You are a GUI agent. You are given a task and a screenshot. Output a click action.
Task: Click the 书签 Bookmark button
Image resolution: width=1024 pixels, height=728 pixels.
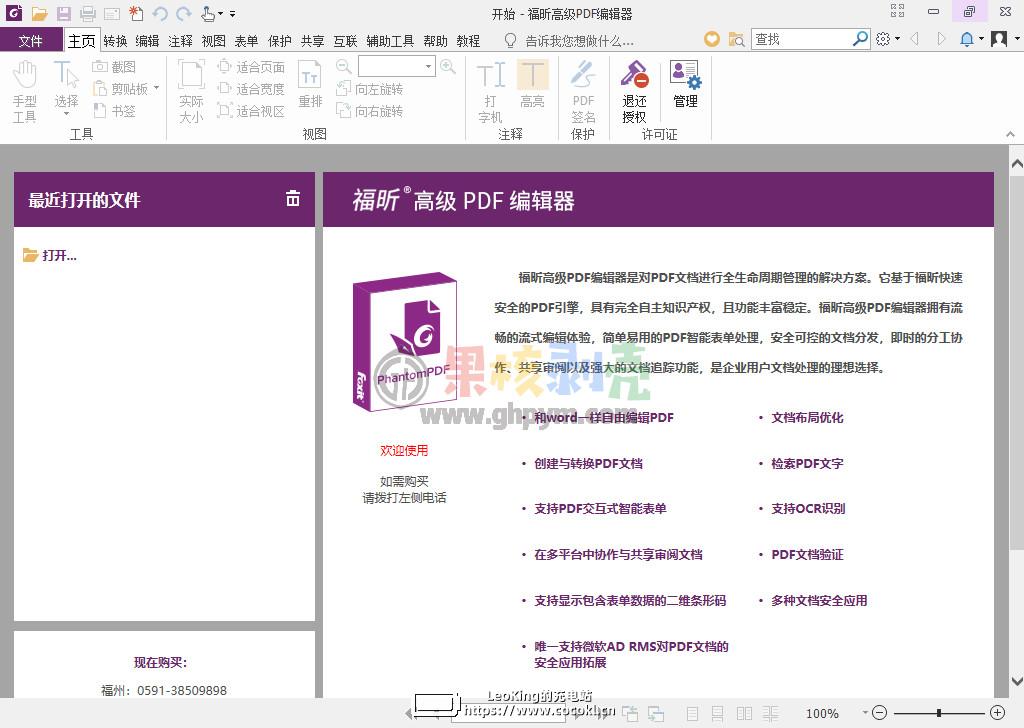point(114,111)
